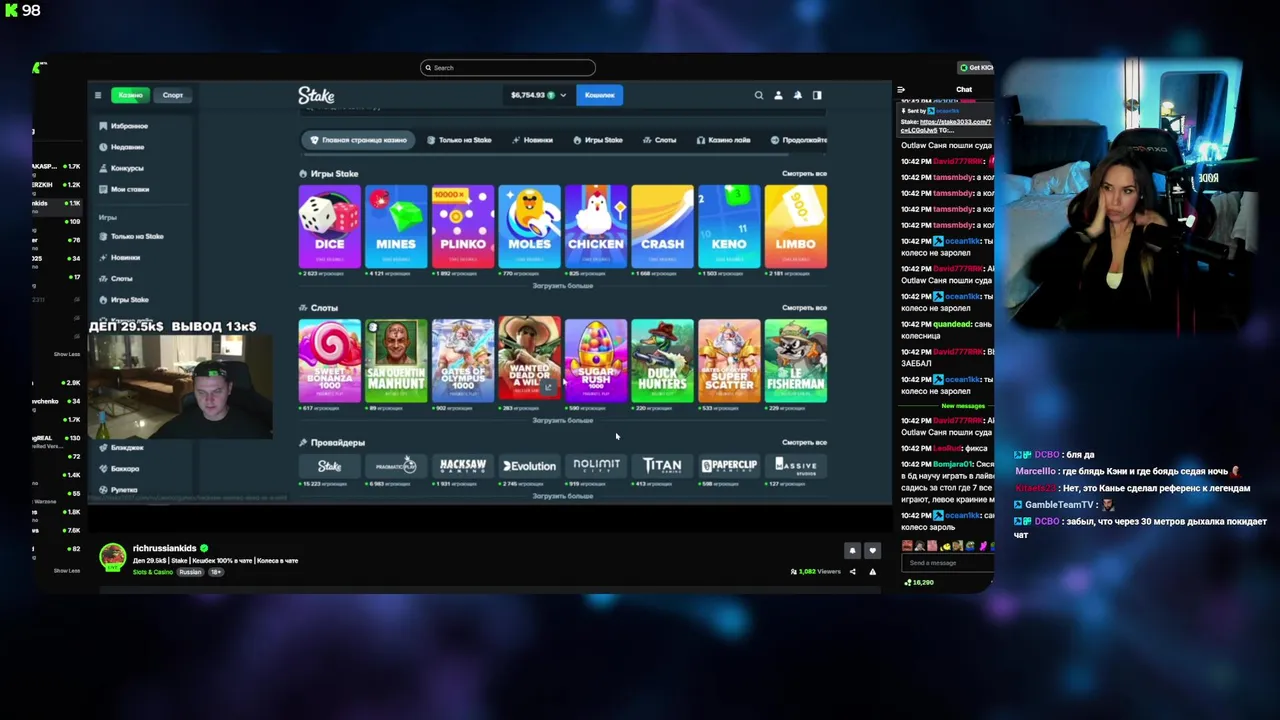Click the stake3033.com pinned chat link
This screenshot has height=720, width=1280.
pyautogui.click(x=946, y=125)
